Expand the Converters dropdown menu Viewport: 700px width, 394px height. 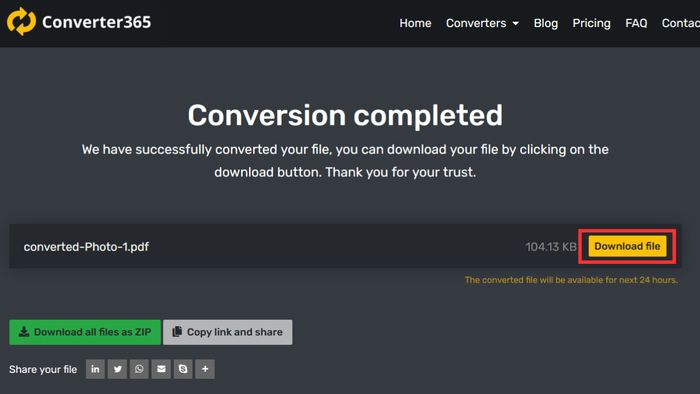tap(482, 23)
